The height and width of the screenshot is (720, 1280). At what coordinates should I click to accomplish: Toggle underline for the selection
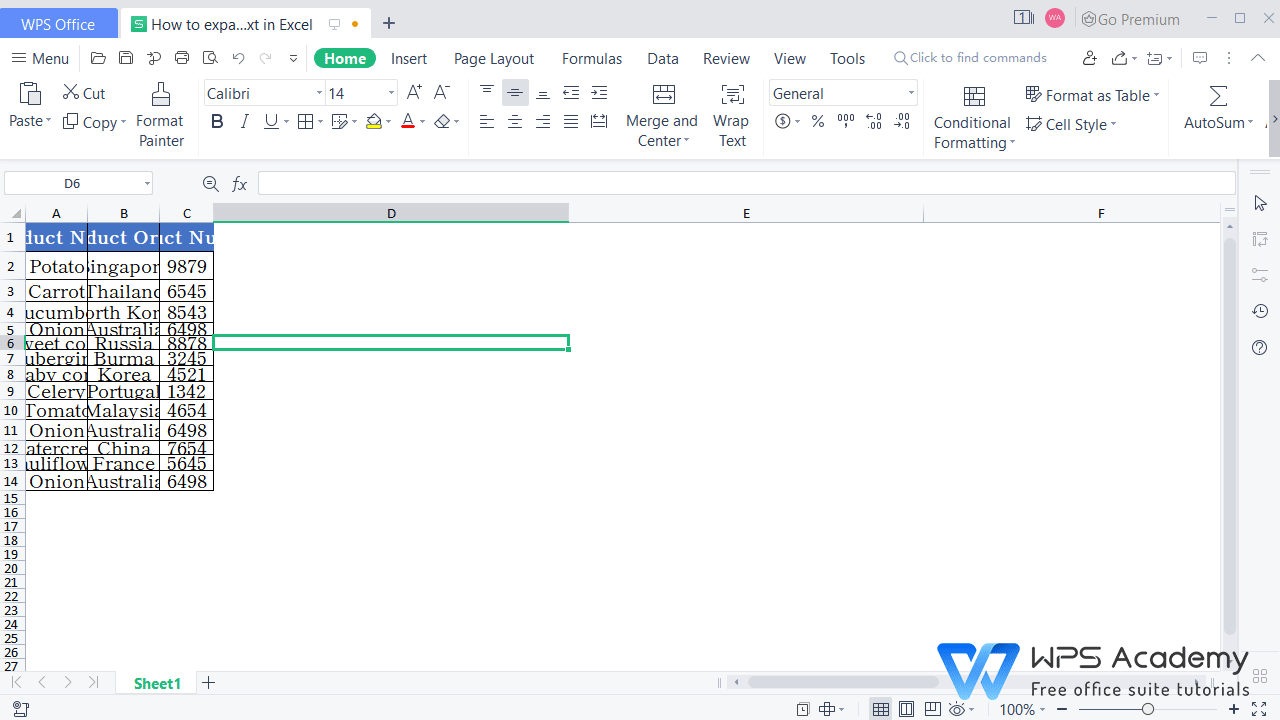pyautogui.click(x=268, y=121)
